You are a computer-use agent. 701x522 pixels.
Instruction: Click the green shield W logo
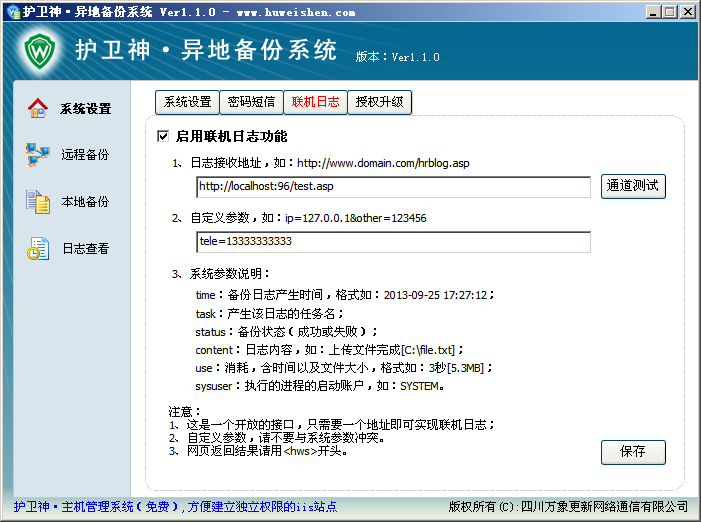coord(40,51)
